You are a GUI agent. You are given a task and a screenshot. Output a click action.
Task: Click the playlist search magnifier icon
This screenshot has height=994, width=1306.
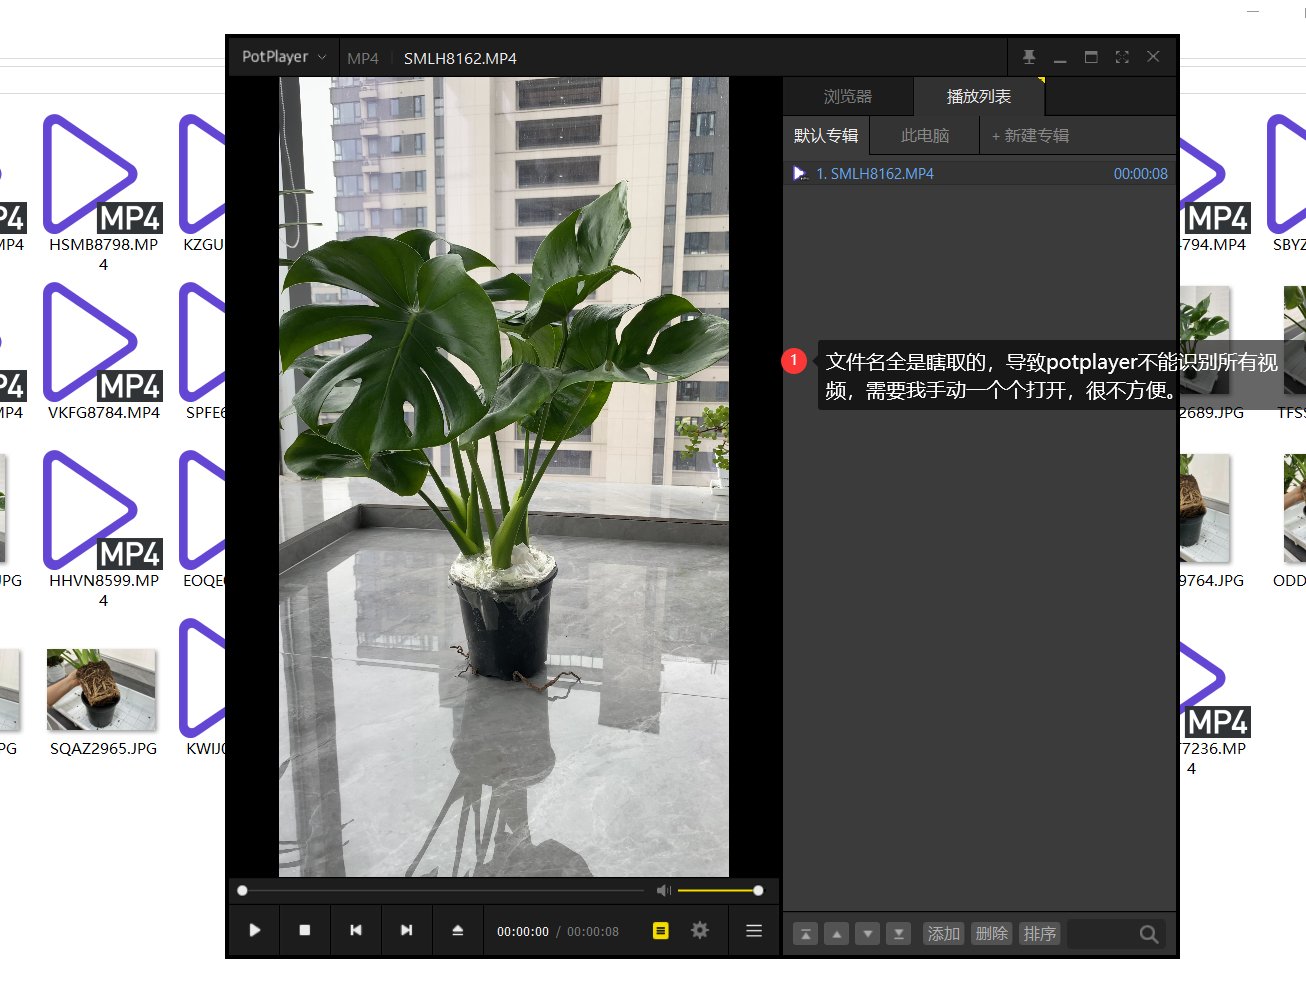[x=1149, y=934]
